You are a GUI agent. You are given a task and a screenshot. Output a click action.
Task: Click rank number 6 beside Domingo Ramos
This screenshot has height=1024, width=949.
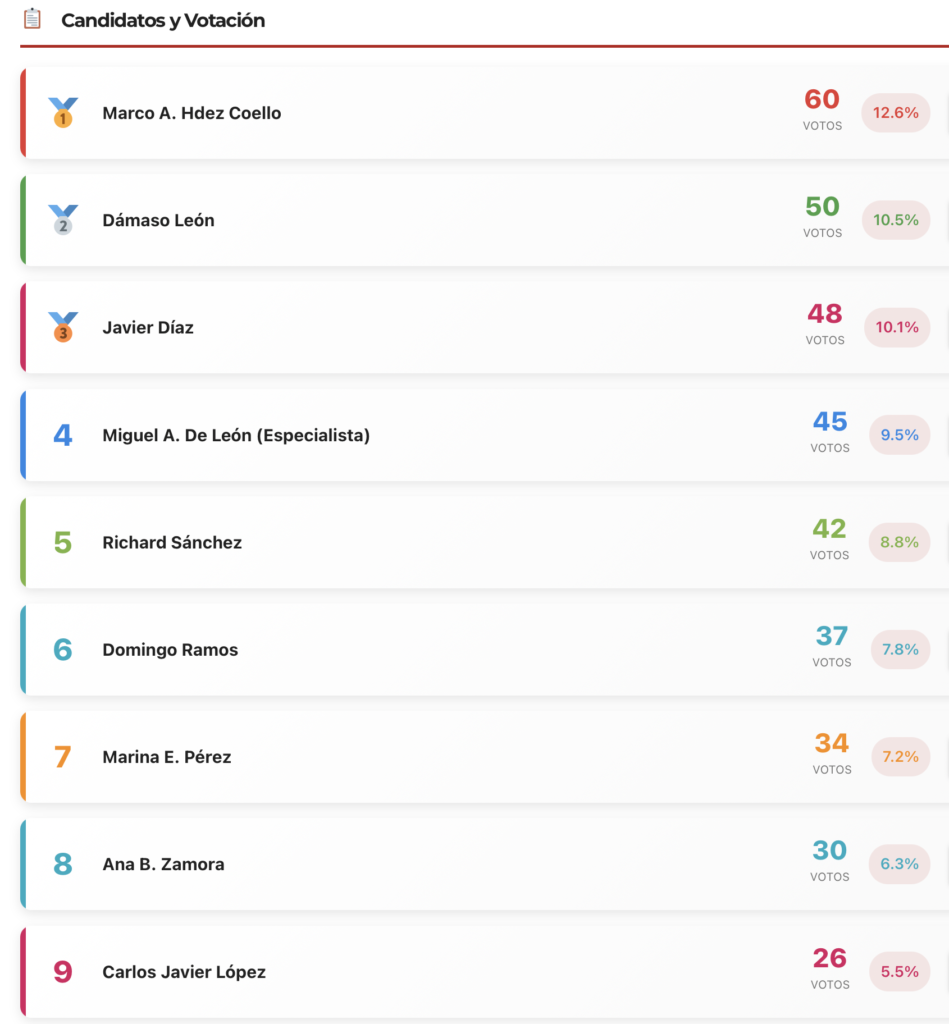(63, 650)
